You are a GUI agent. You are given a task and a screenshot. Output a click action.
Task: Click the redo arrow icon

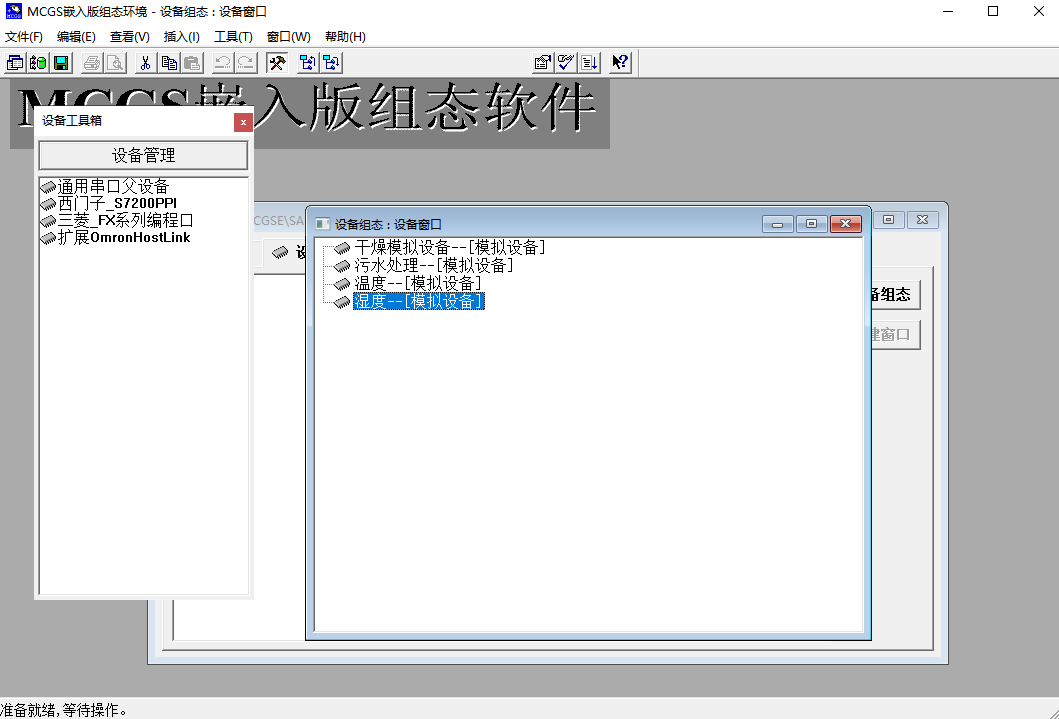(245, 63)
